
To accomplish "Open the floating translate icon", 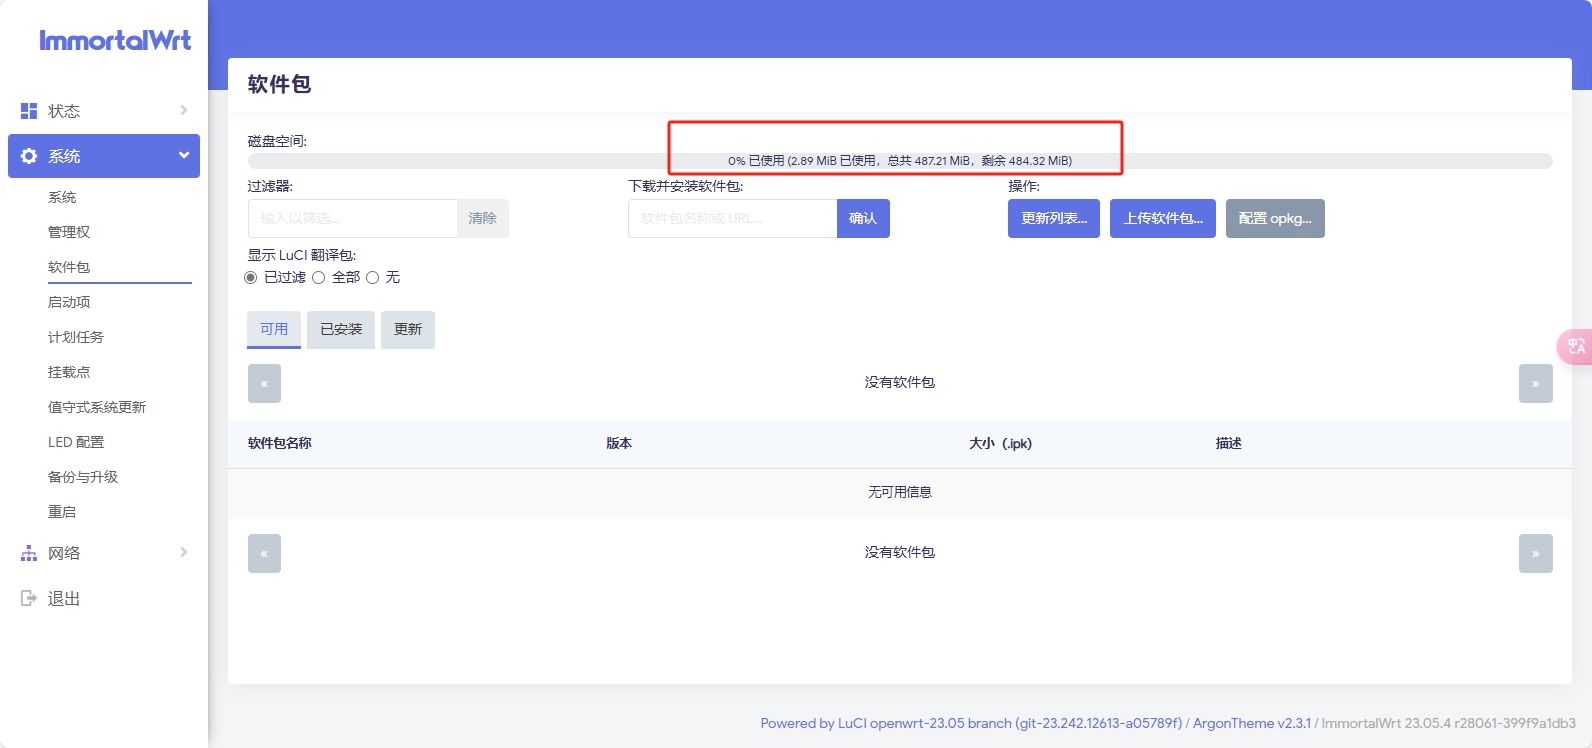I will tap(1576, 346).
